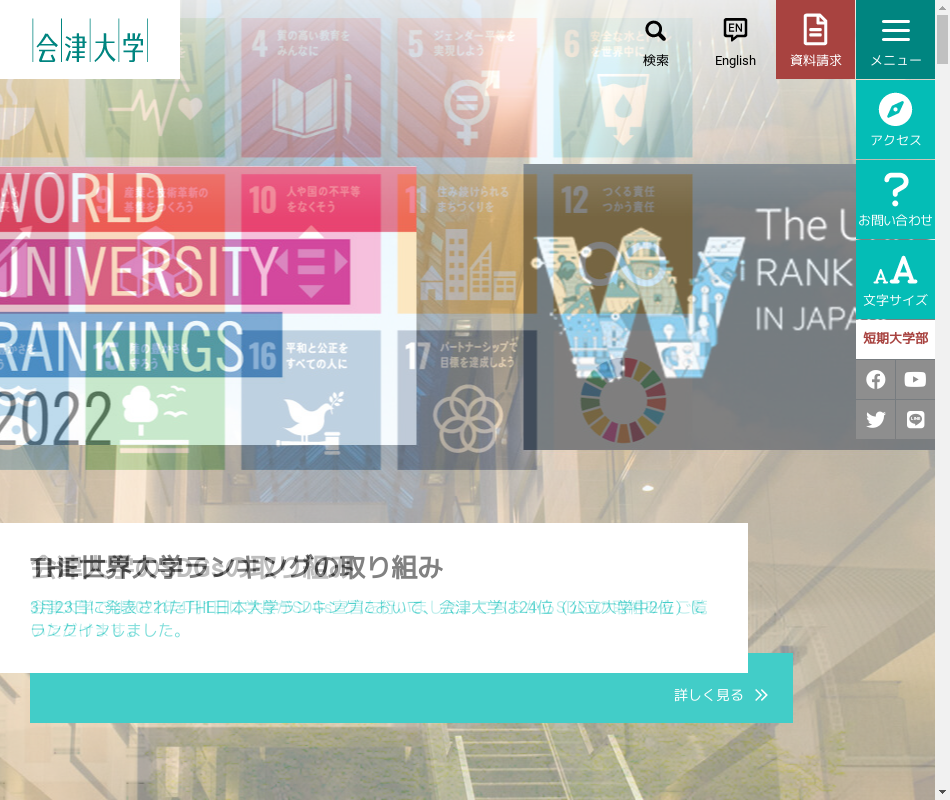Open the LINE account icon
This screenshot has height=800, width=950.
pos(915,420)
